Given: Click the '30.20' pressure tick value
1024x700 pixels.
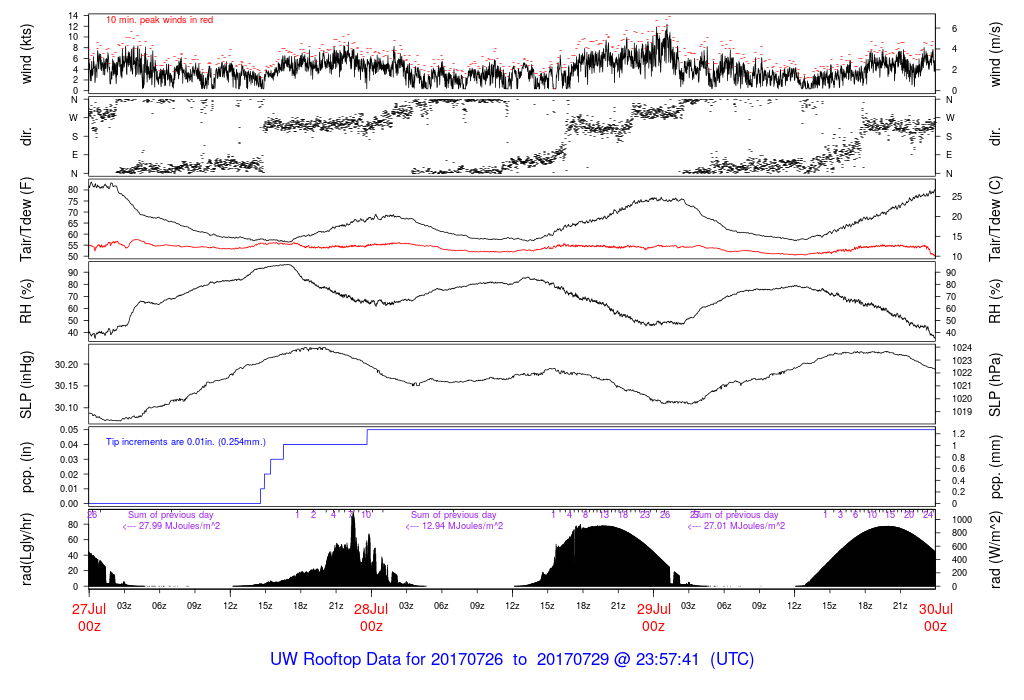Looking at the screenshot, I should pos(67,364).
